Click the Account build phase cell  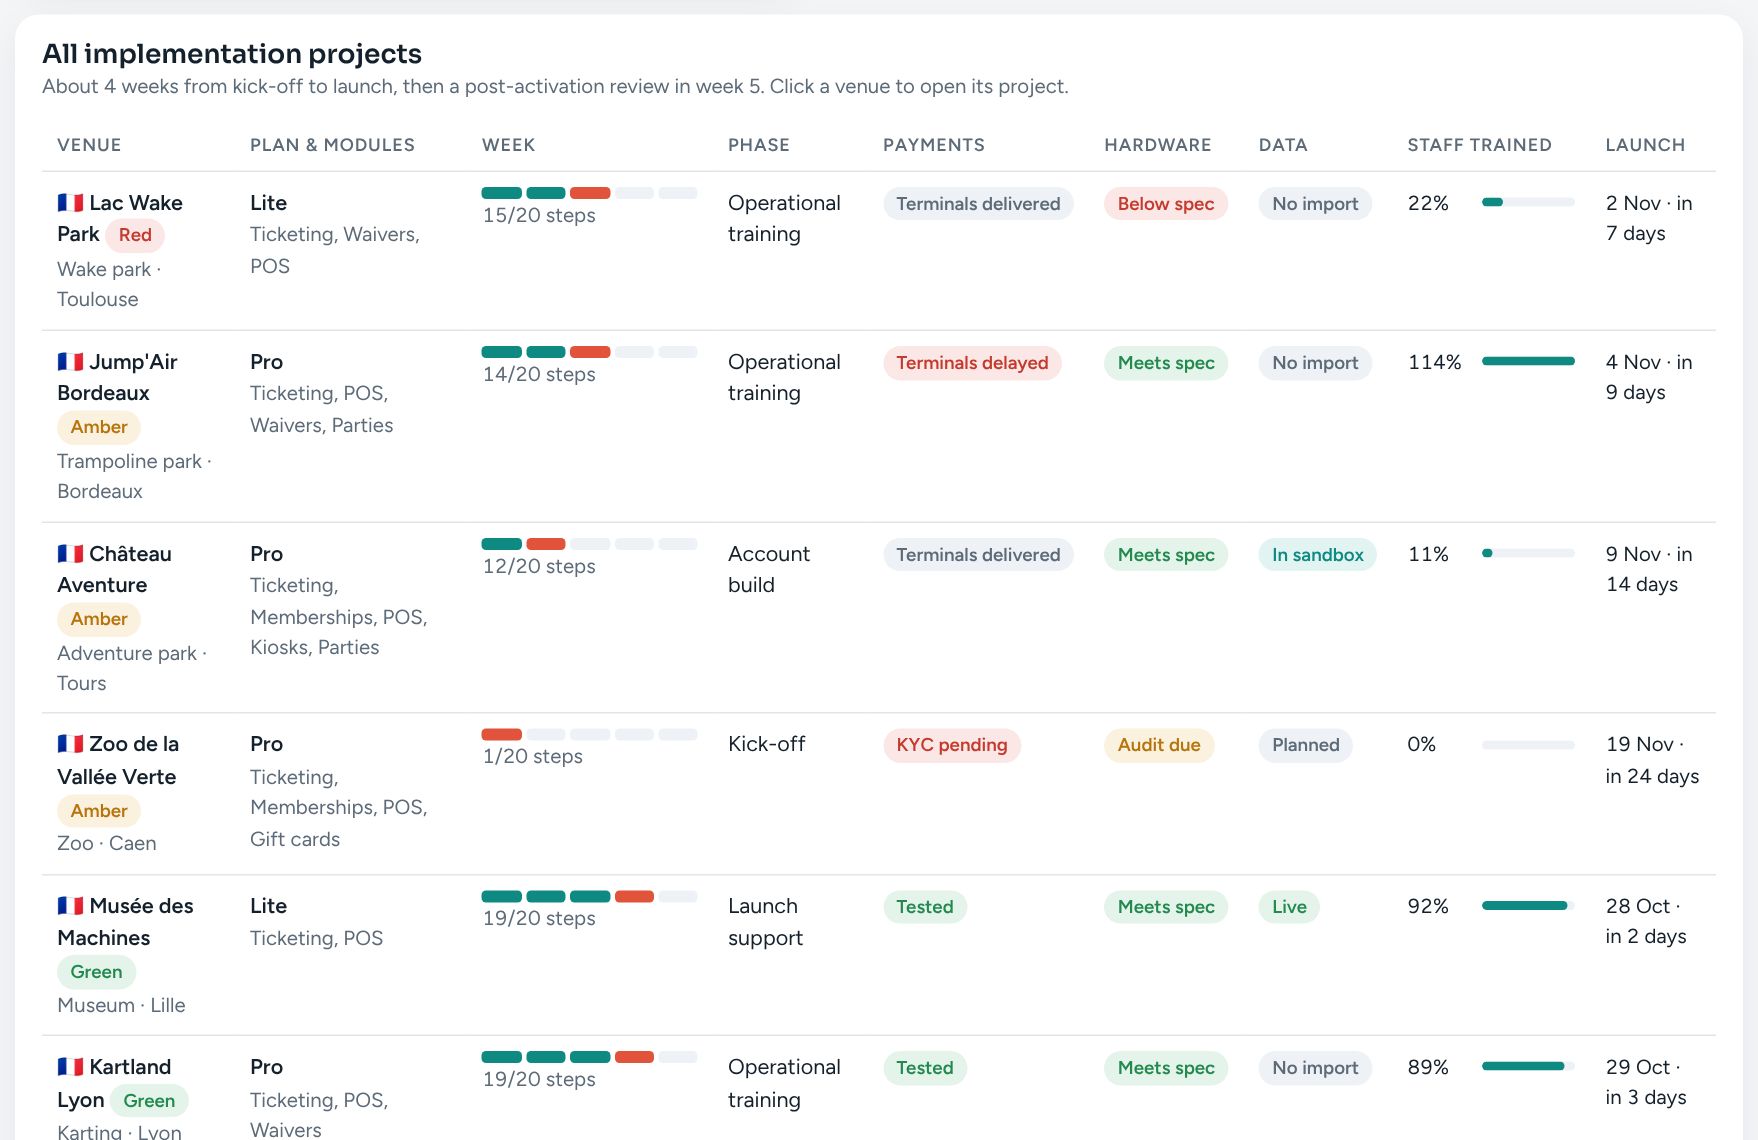(768, 569)
